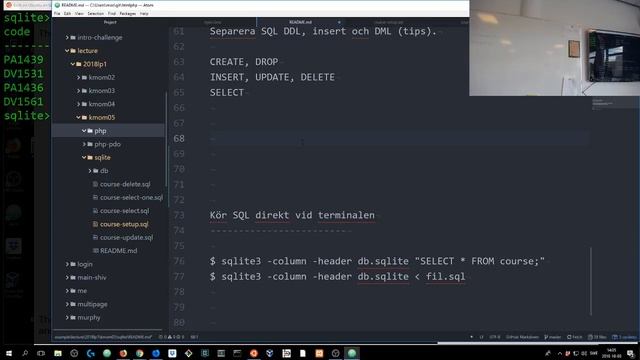640x360 pixels.
Task: Open Firefox from the taskbar
Action: click(123, 353)
